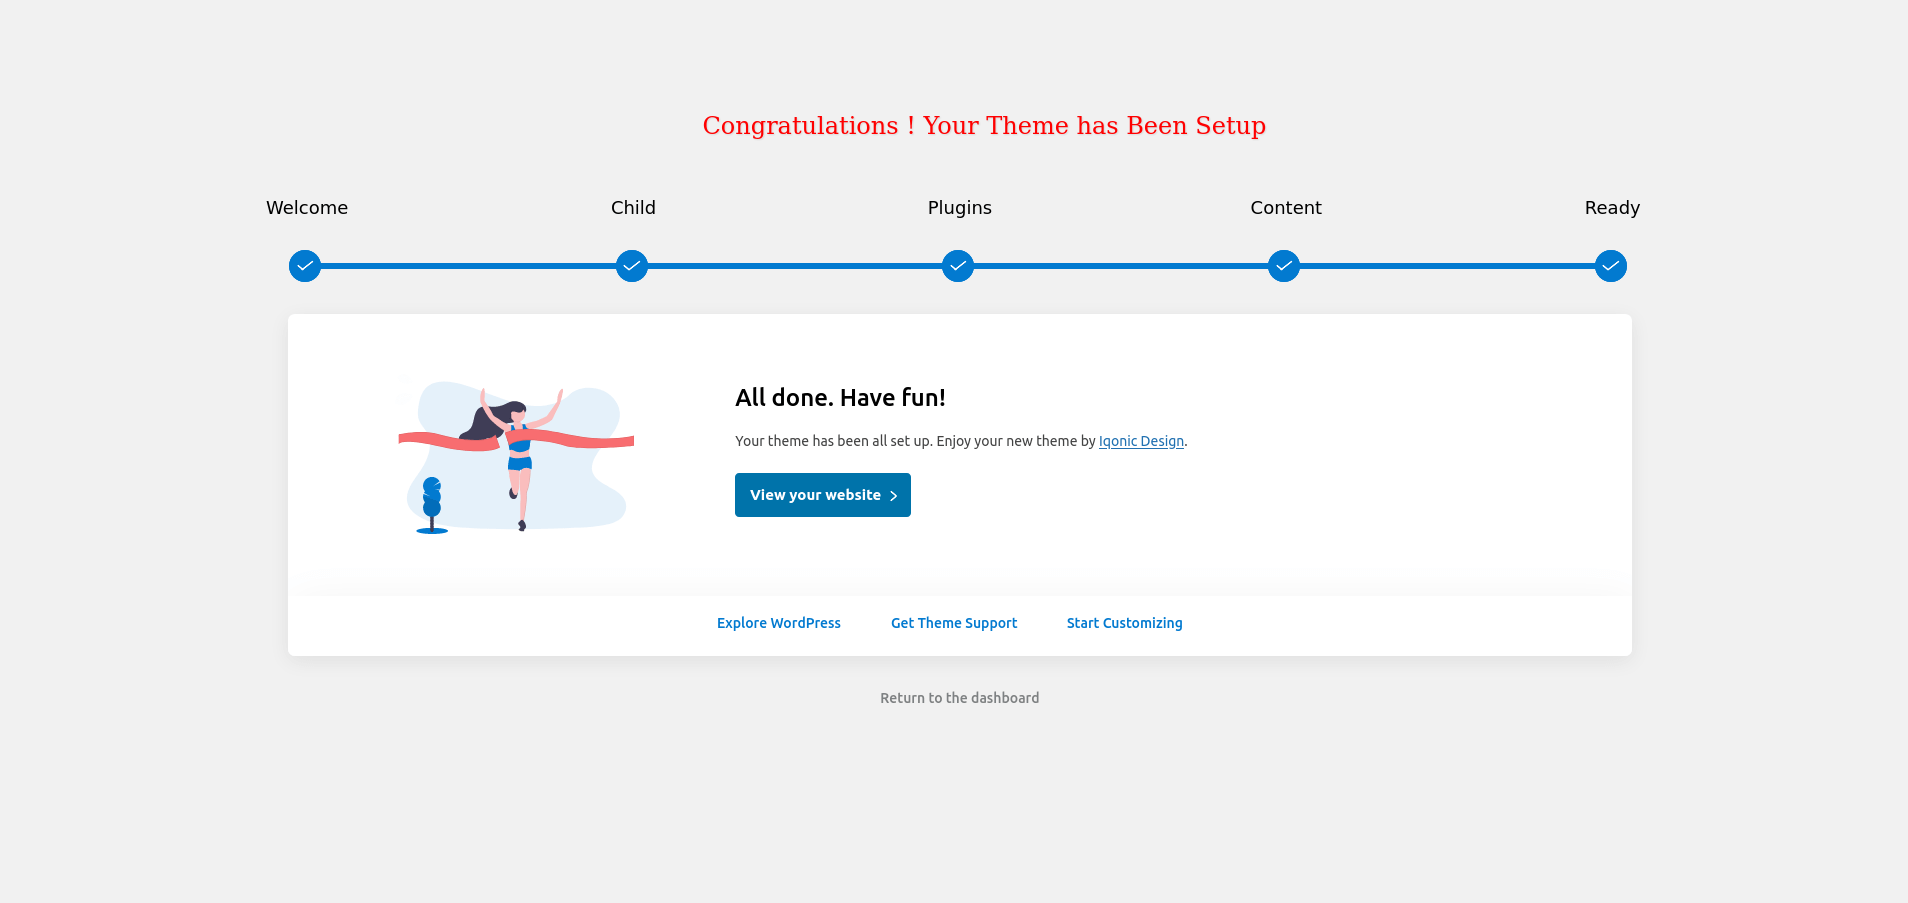Select the Welcome step label

[307, 208]
